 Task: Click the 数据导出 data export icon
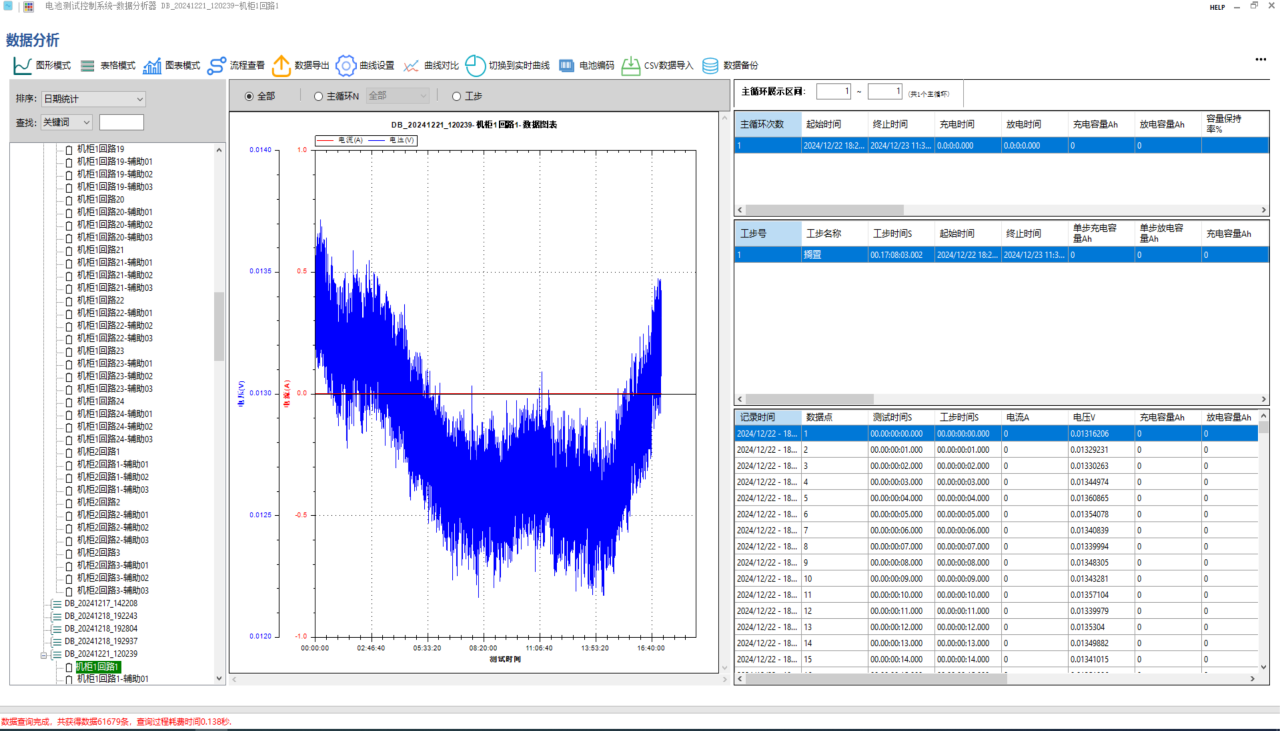(x=281, y=66)
